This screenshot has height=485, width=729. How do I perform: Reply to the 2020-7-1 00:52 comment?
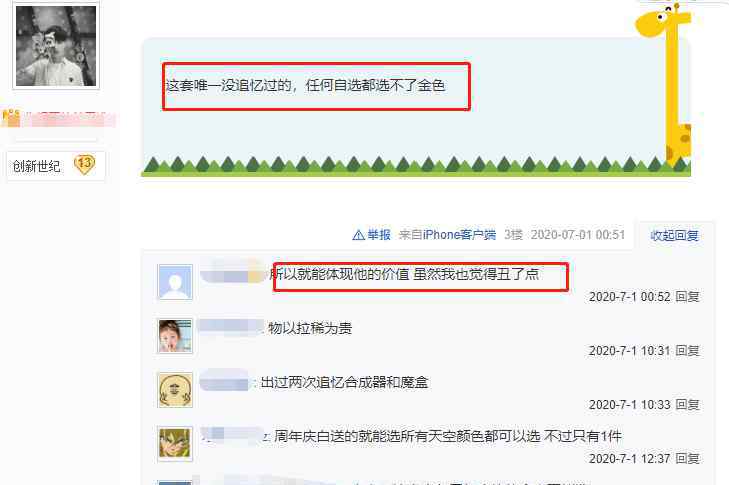(x=687, y=297)
